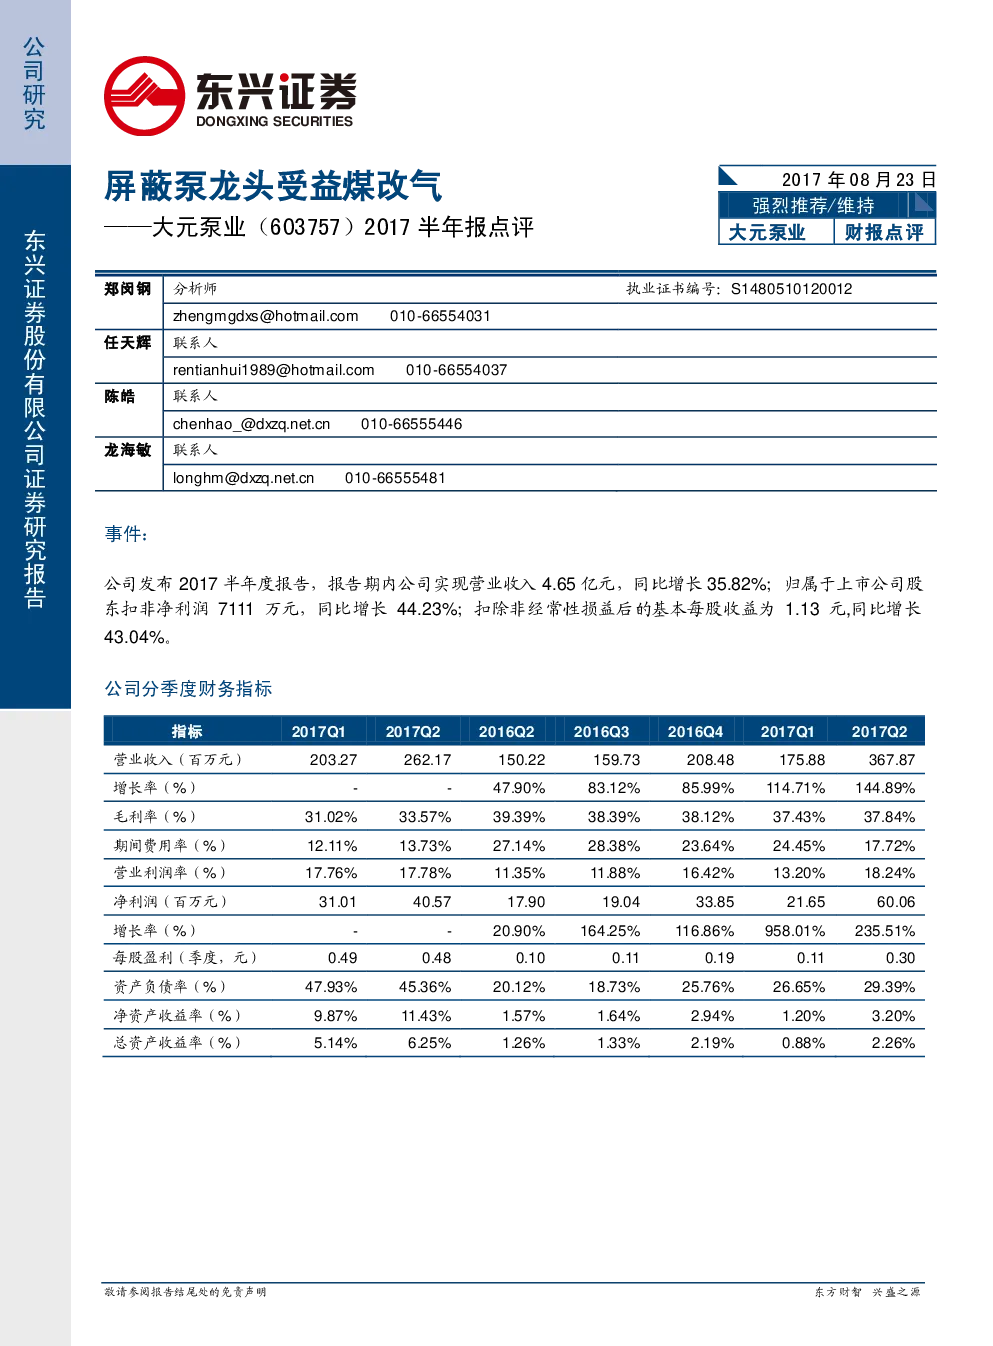Screen dimensions: 993x1346
Task: Click the date 2017 年 08 月 23 日
Action: point(858,179)
